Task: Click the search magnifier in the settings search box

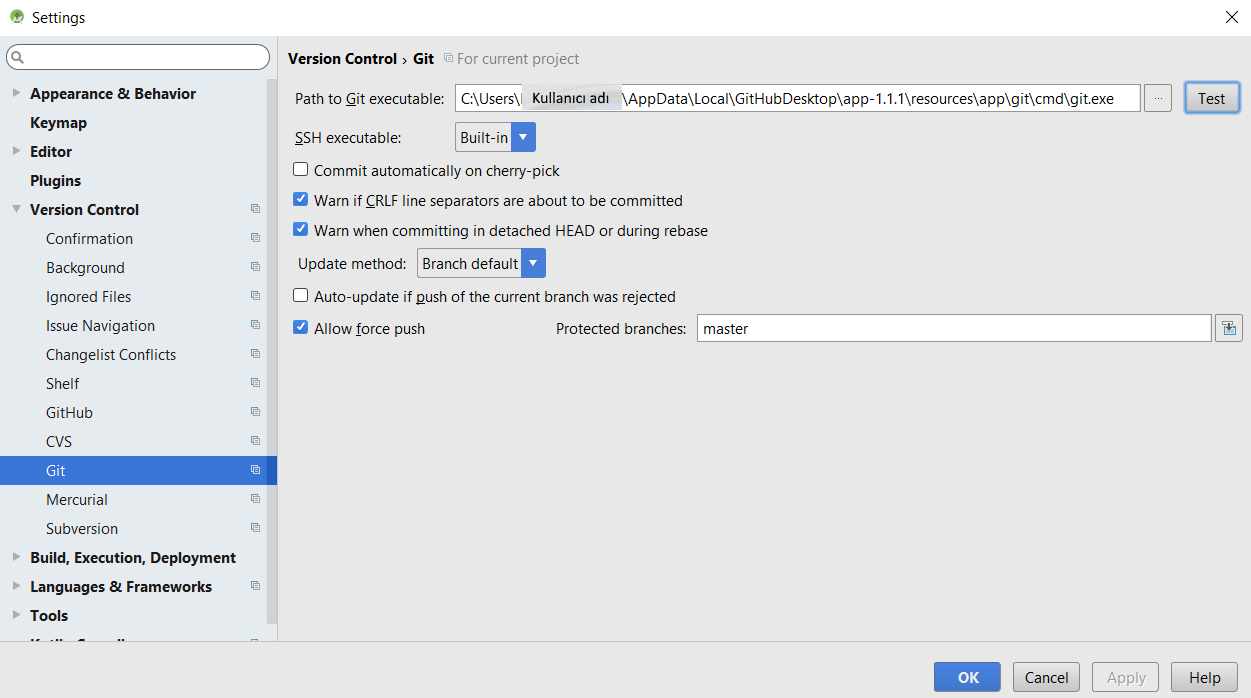Action: 20,57
